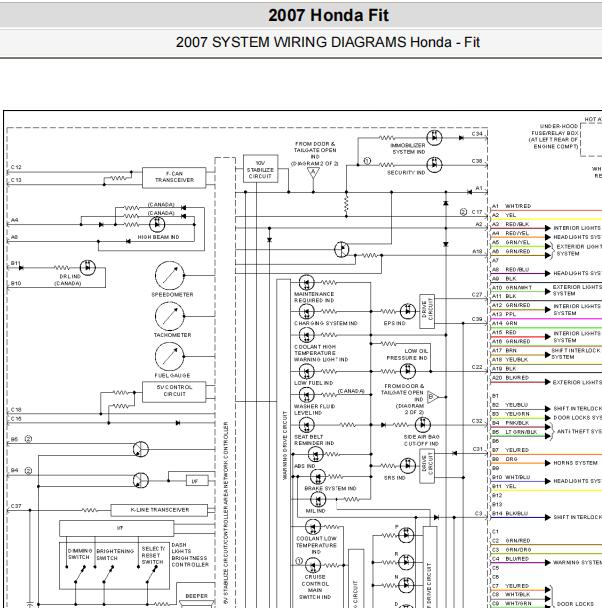The width and height of the screenshot is (602, 608).
Task: Select the Maintenance Required Ind LED symbol
Action: (307, 282)
